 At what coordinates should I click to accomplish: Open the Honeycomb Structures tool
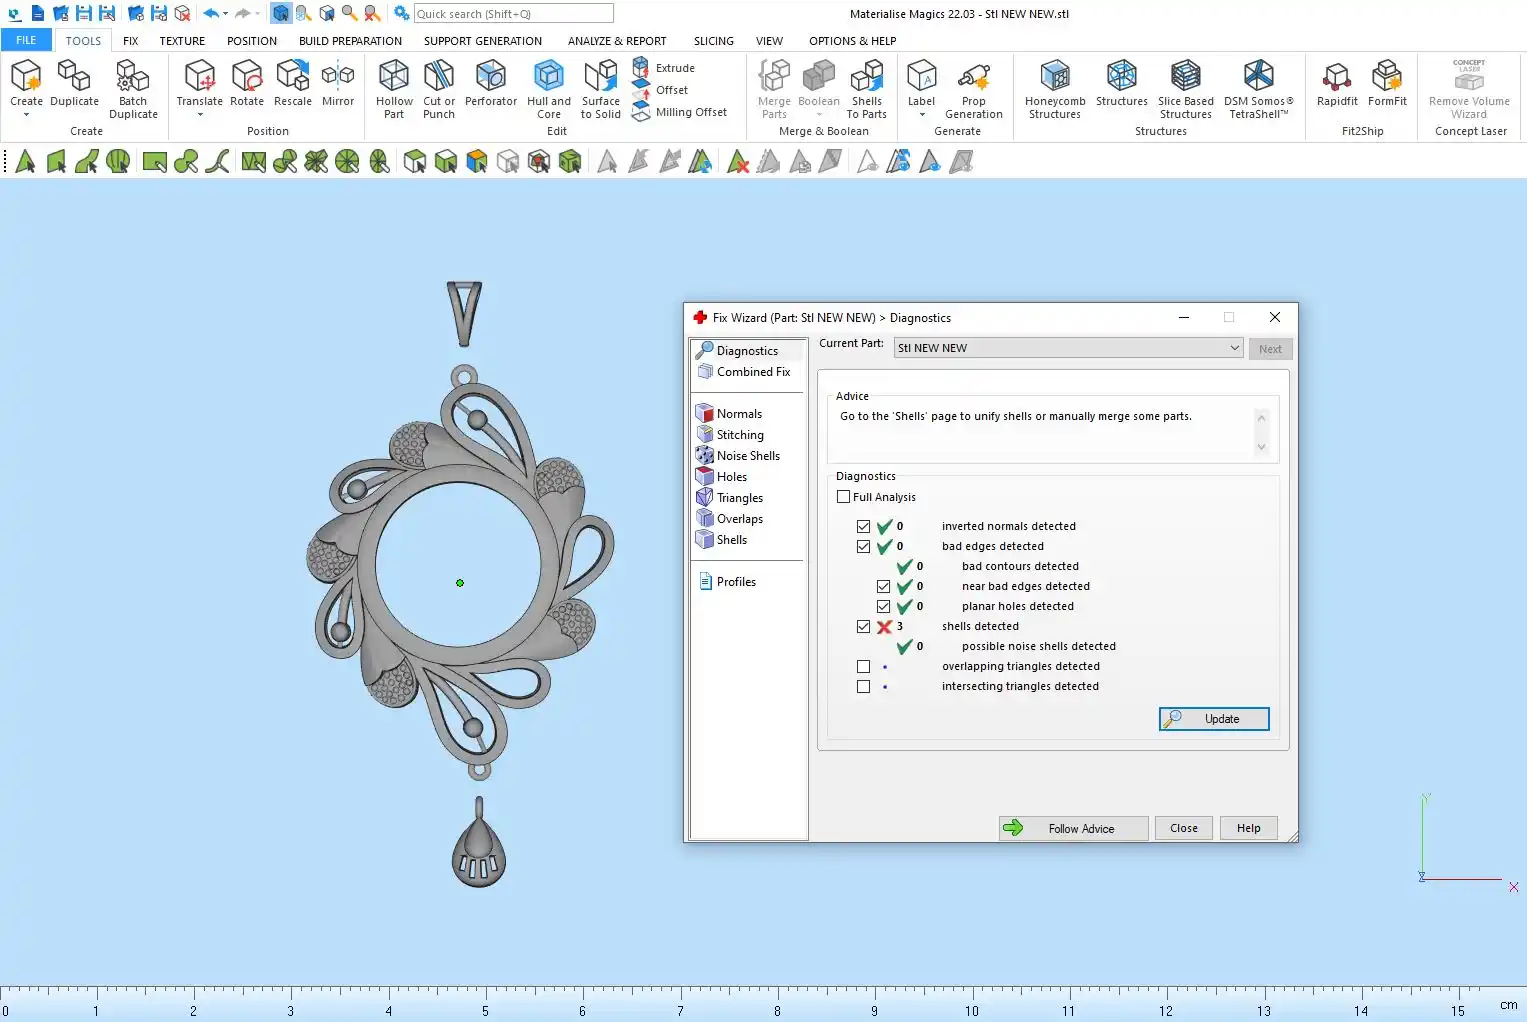(1054, 77)
